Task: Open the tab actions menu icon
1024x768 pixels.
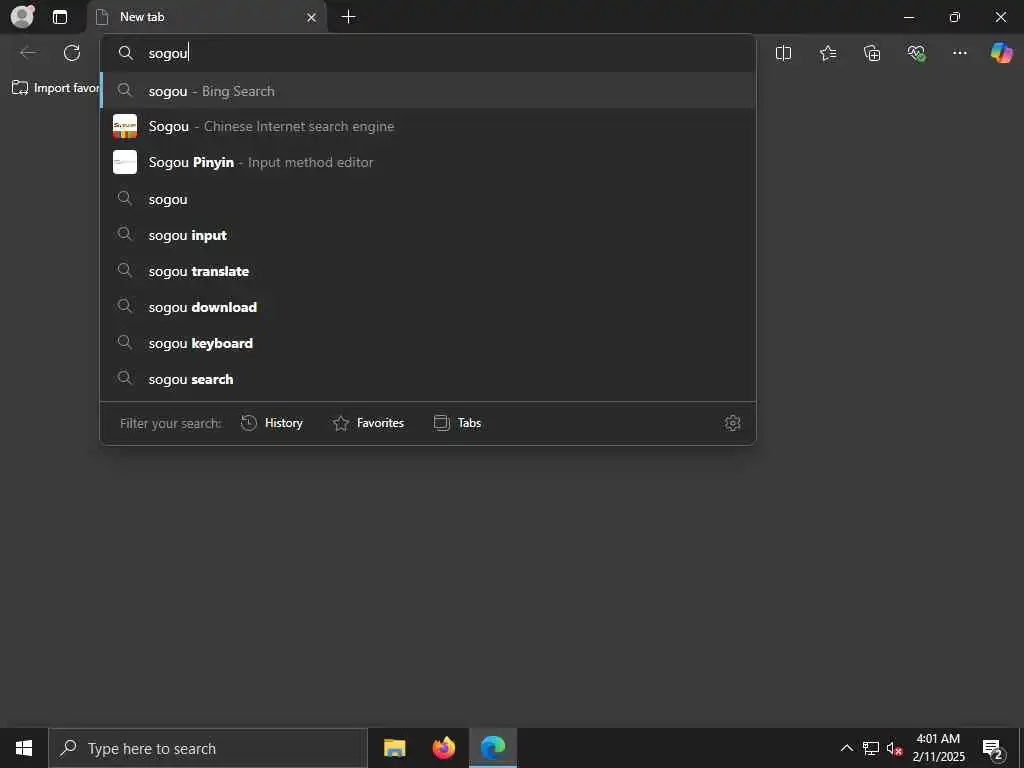Action: click(x=60, y=17)
